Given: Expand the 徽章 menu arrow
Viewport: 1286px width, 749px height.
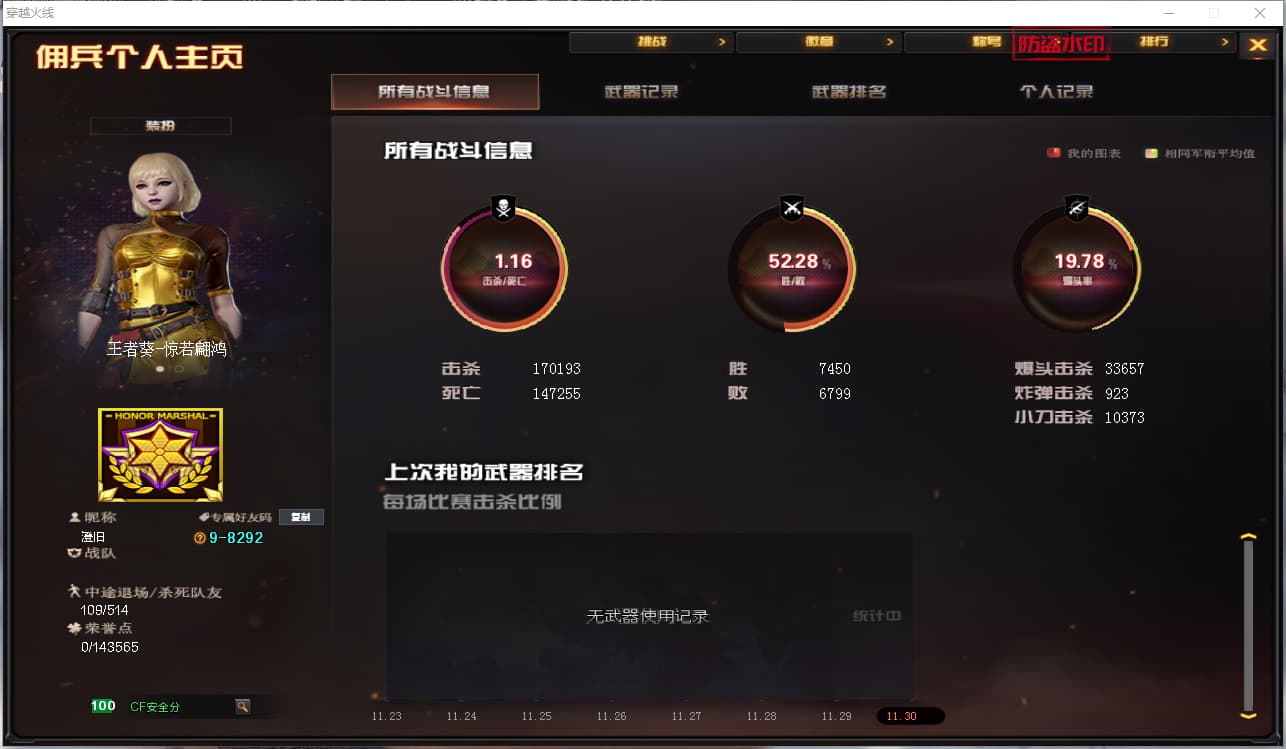Looking at the screenshot, I should (890, 42).
